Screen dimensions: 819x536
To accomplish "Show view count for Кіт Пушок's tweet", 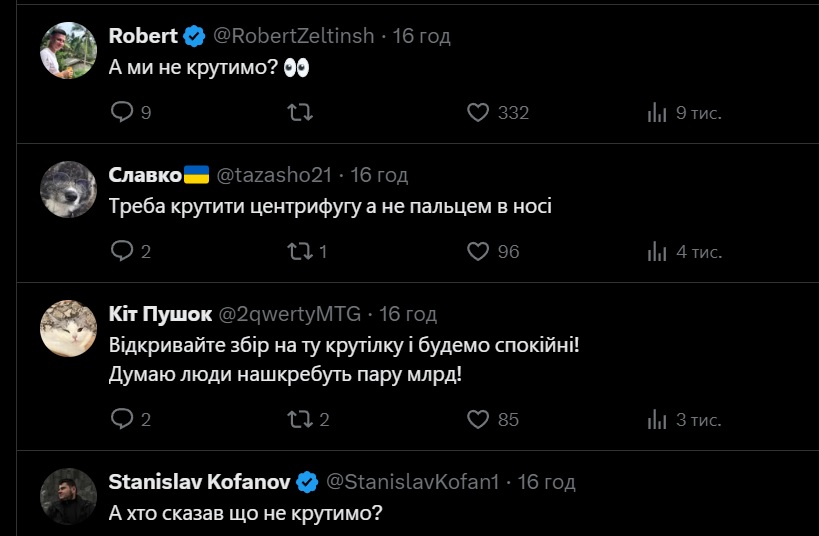I will coord(657,419).
